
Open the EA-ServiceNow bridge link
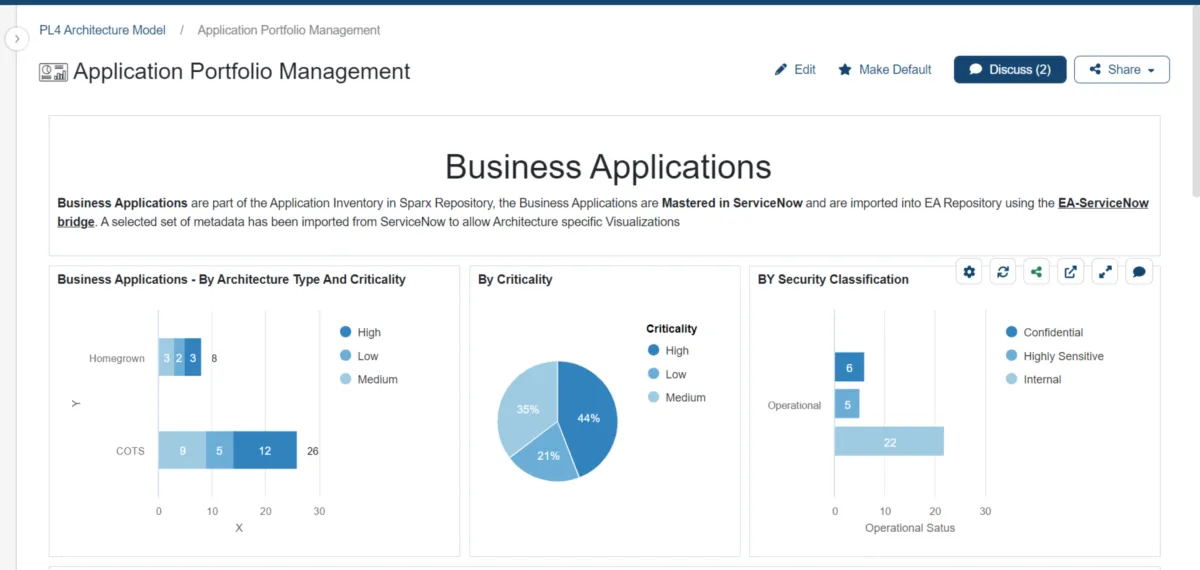pyautogui.click(x=1103, y=203)
